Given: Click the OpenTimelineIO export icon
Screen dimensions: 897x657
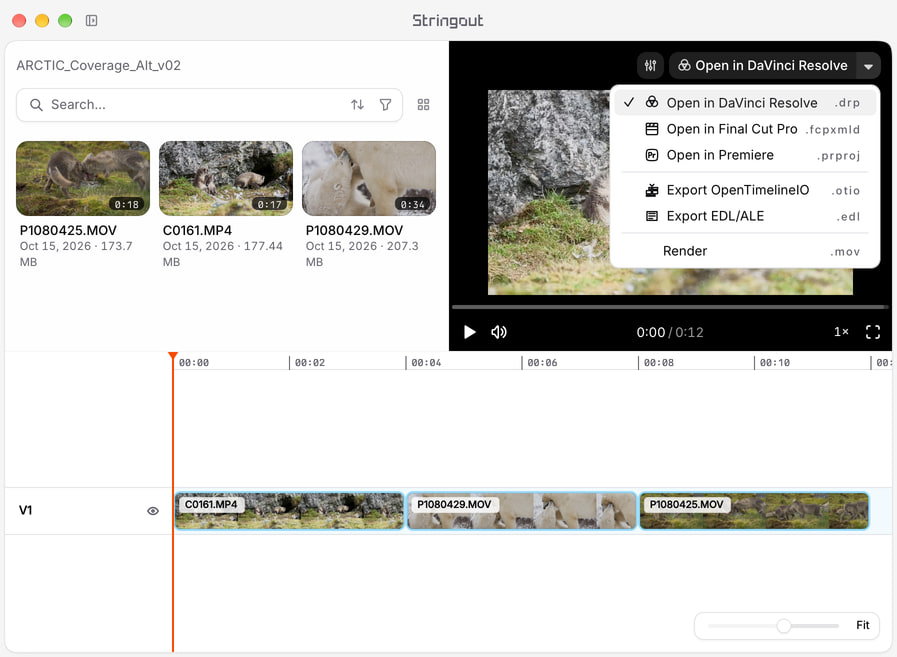Looking at the screenshot, I should (x=652, y=190).
